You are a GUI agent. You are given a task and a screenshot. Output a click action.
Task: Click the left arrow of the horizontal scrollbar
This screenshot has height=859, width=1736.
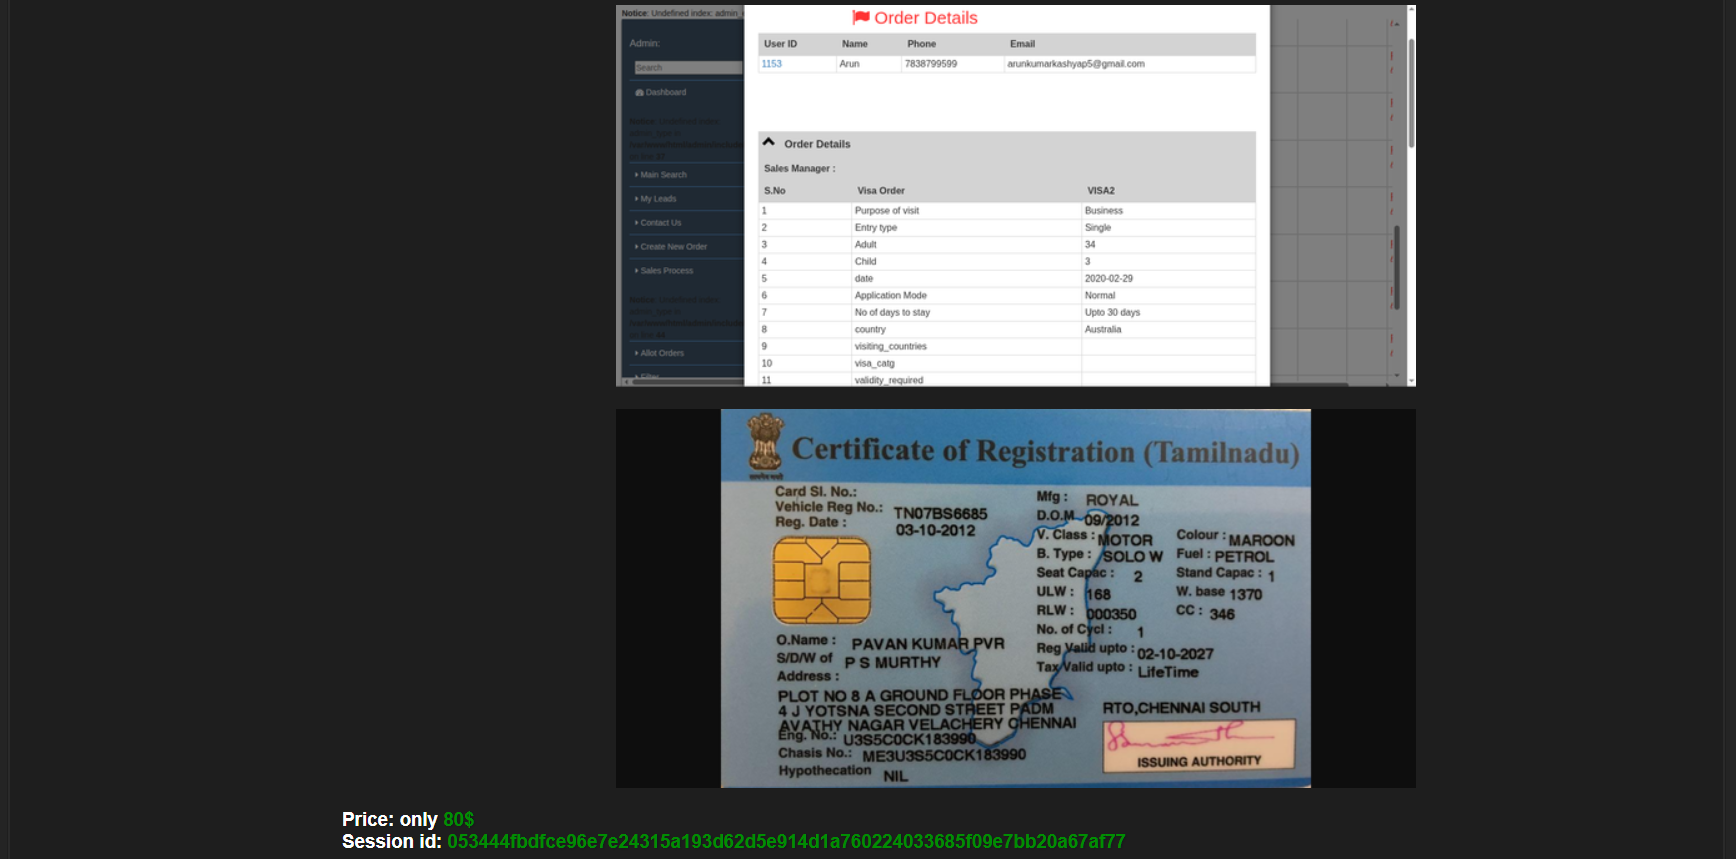coord(624,382)
